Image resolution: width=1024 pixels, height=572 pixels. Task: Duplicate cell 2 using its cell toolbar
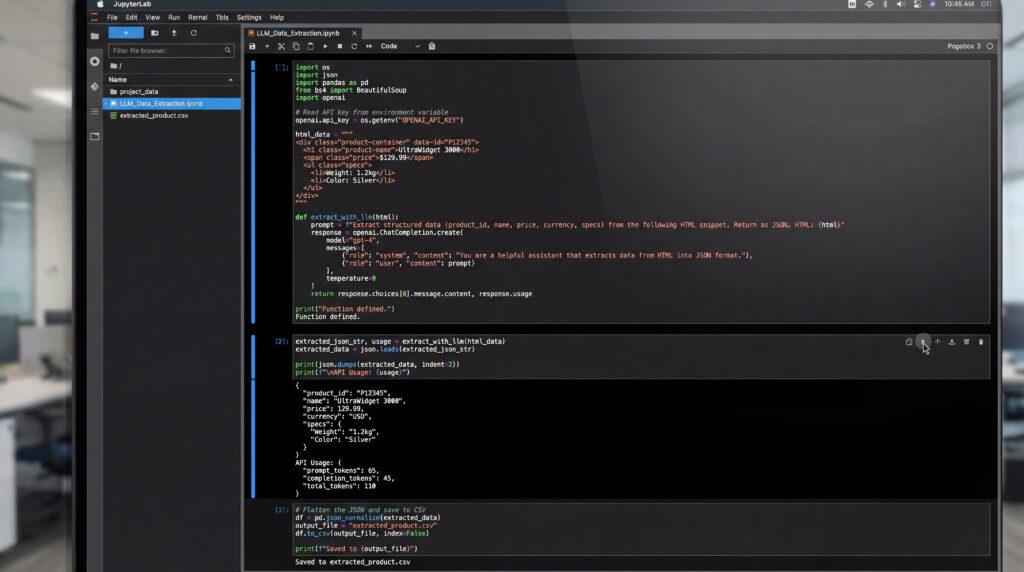(x=909, y=342)
